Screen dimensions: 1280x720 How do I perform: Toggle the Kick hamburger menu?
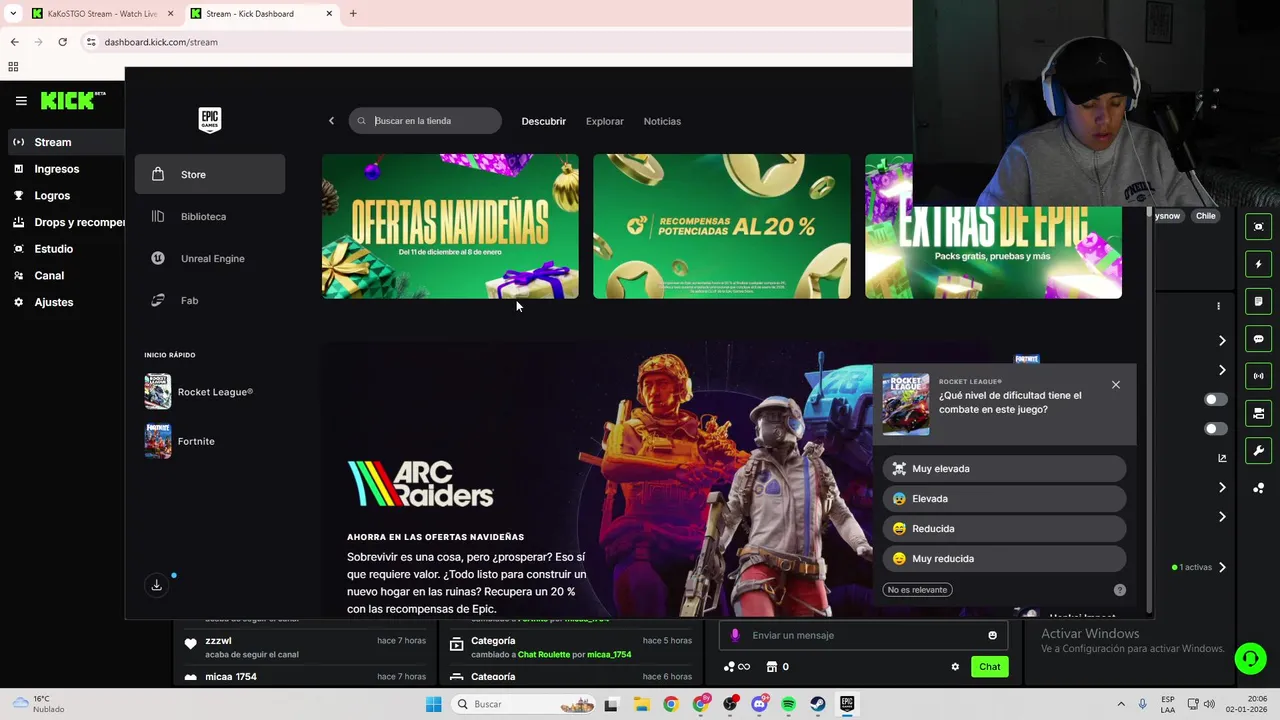21,101
